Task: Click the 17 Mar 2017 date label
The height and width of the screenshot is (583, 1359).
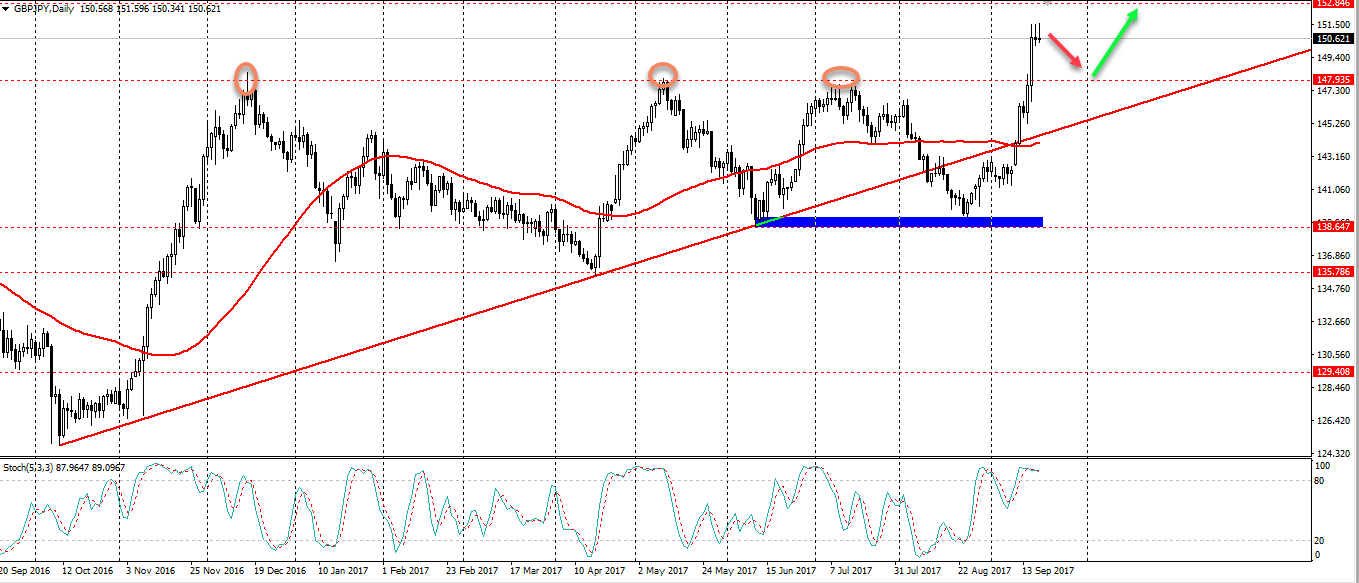Action: tap(535, 570)
